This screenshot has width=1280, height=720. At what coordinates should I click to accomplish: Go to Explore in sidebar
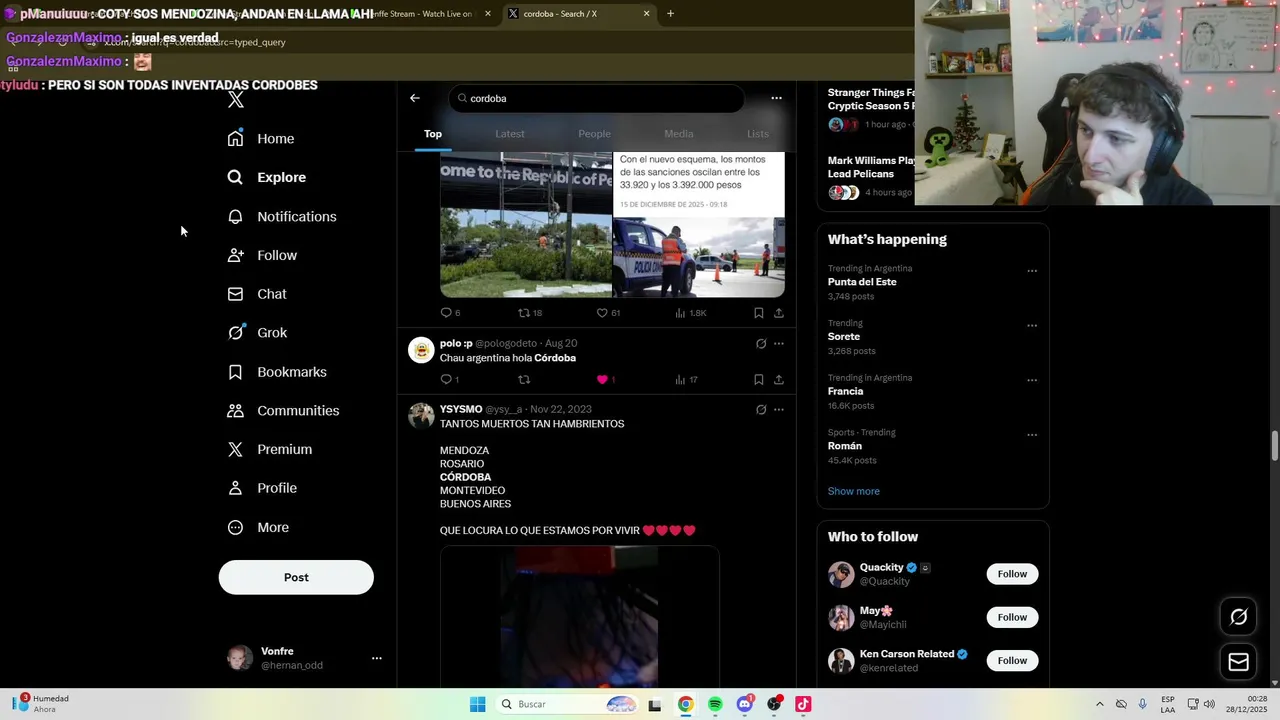tap(268, 177)
